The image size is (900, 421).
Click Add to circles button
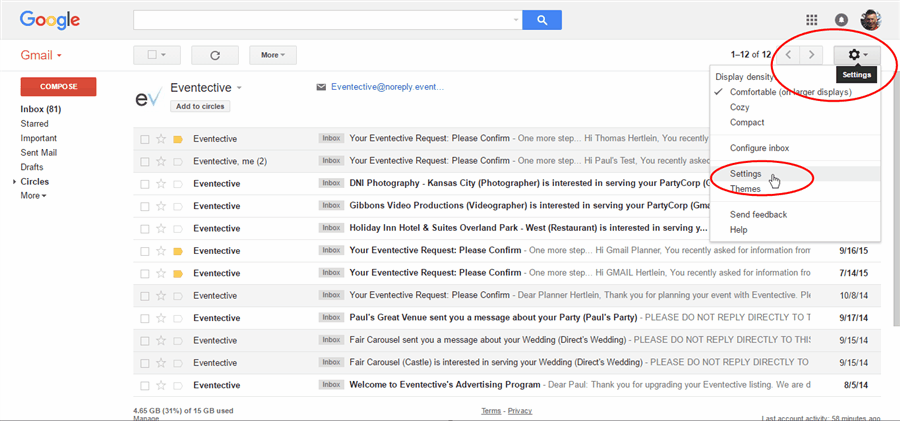click(200, 106)
